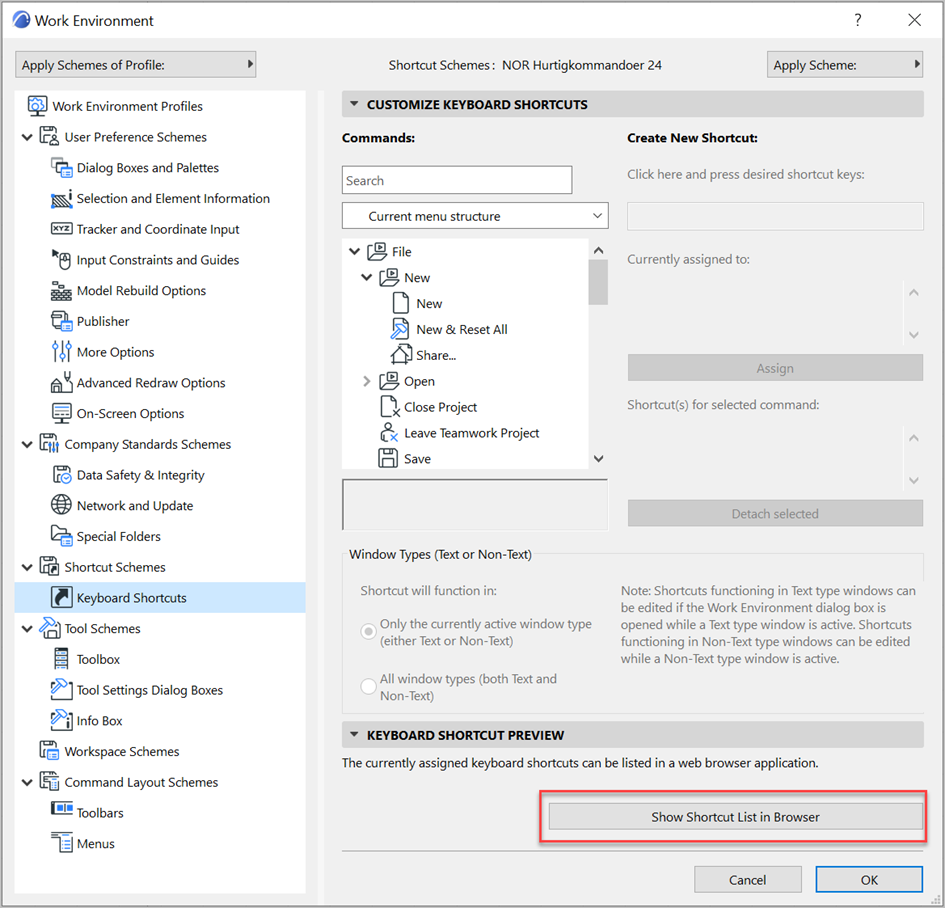Image resolution: width=945 pixels, height=908 pixels.
Task: Select the Toolbox icon under Tool Schemes
Action: [x=61, y=659]
